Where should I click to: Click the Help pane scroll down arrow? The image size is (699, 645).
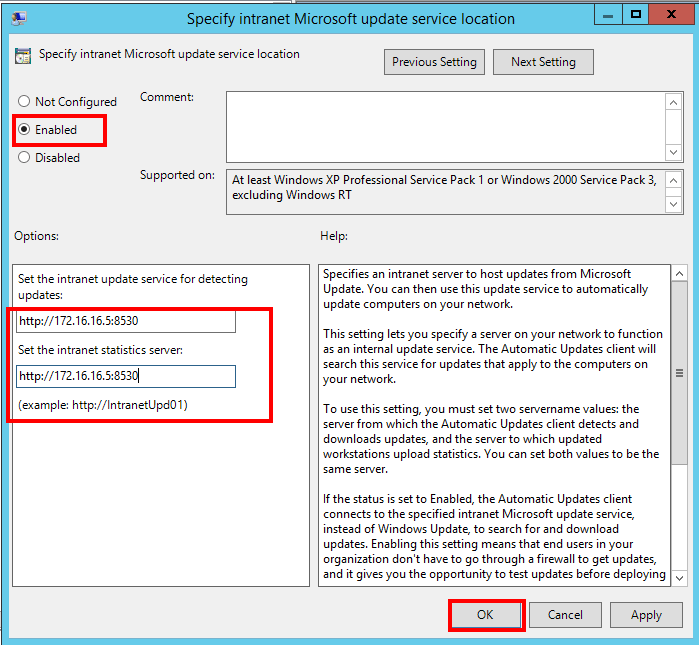coord(679,578)
